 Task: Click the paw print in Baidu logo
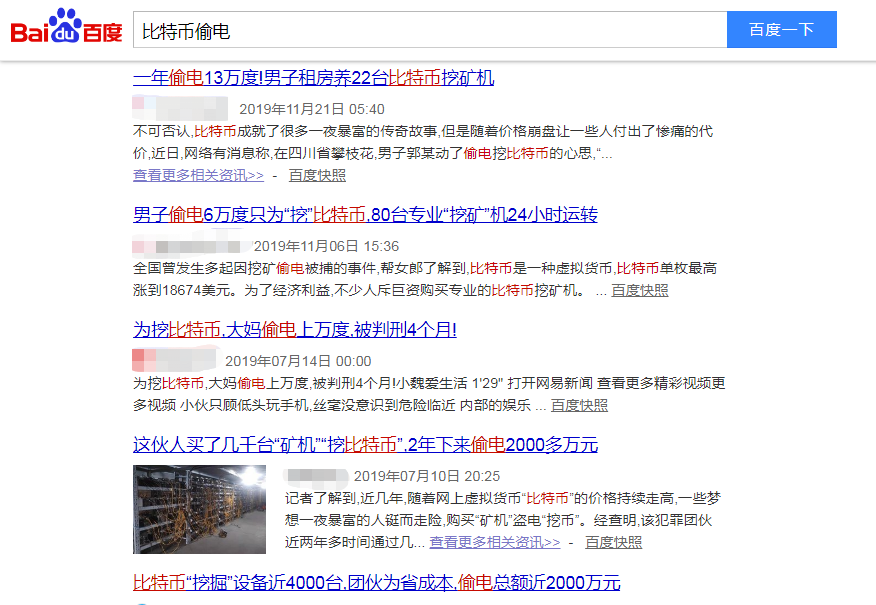[65, 22]
